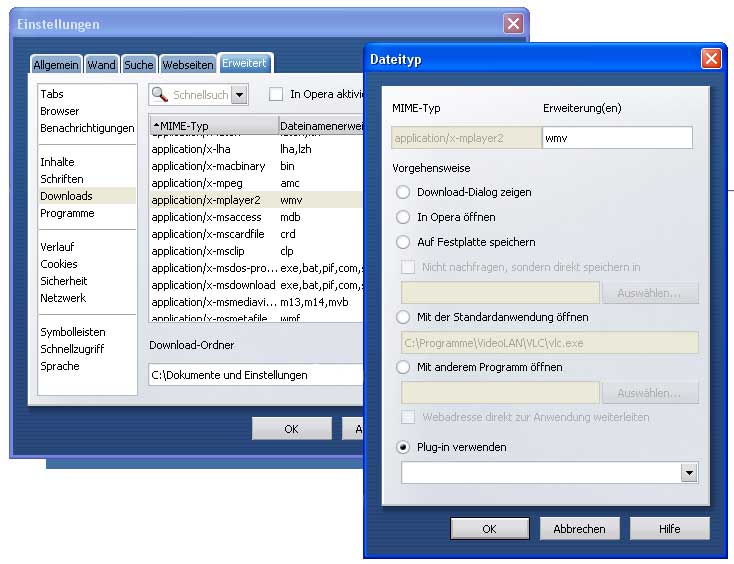The image size is (734, 564).
Task: Click the Erweiterung(en) field containing wmv
Action: 616,138
